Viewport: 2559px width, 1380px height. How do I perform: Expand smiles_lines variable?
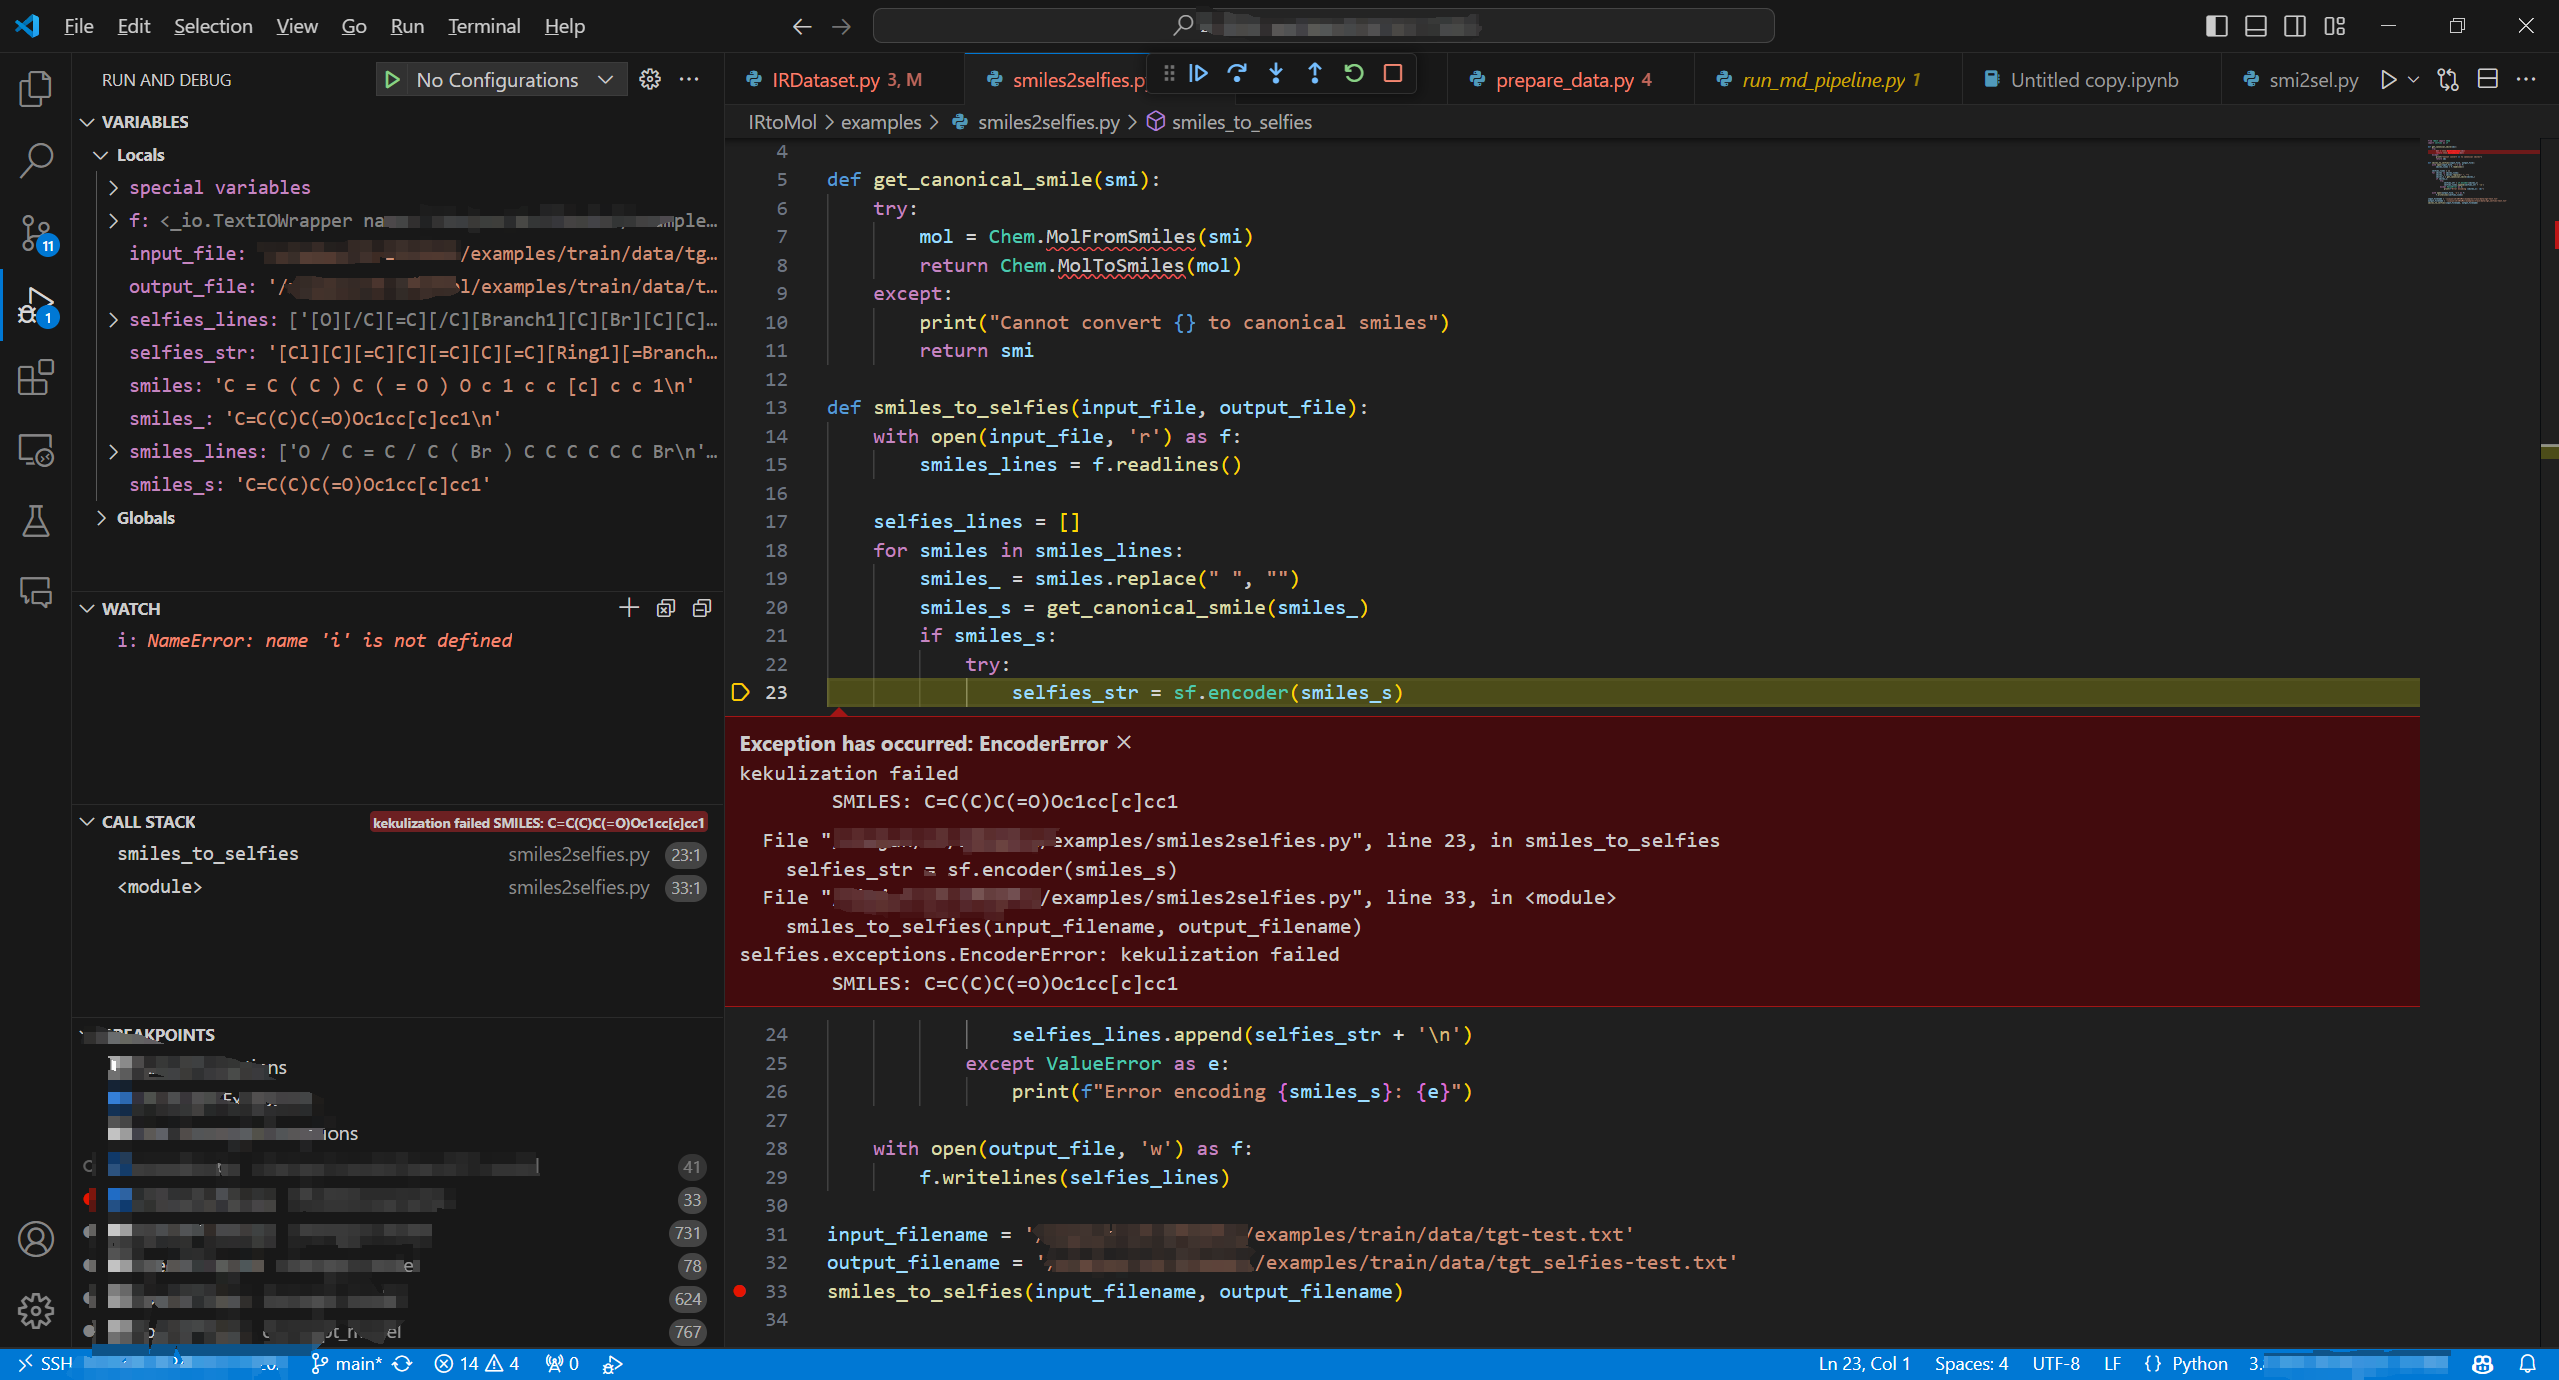[x=113, y=452]
